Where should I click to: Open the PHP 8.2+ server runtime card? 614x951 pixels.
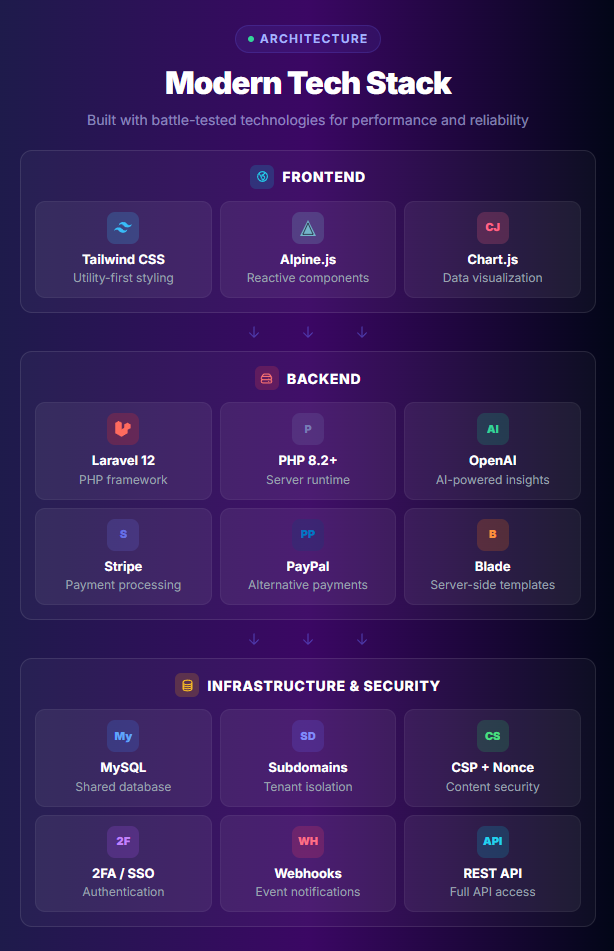[308, 450]
